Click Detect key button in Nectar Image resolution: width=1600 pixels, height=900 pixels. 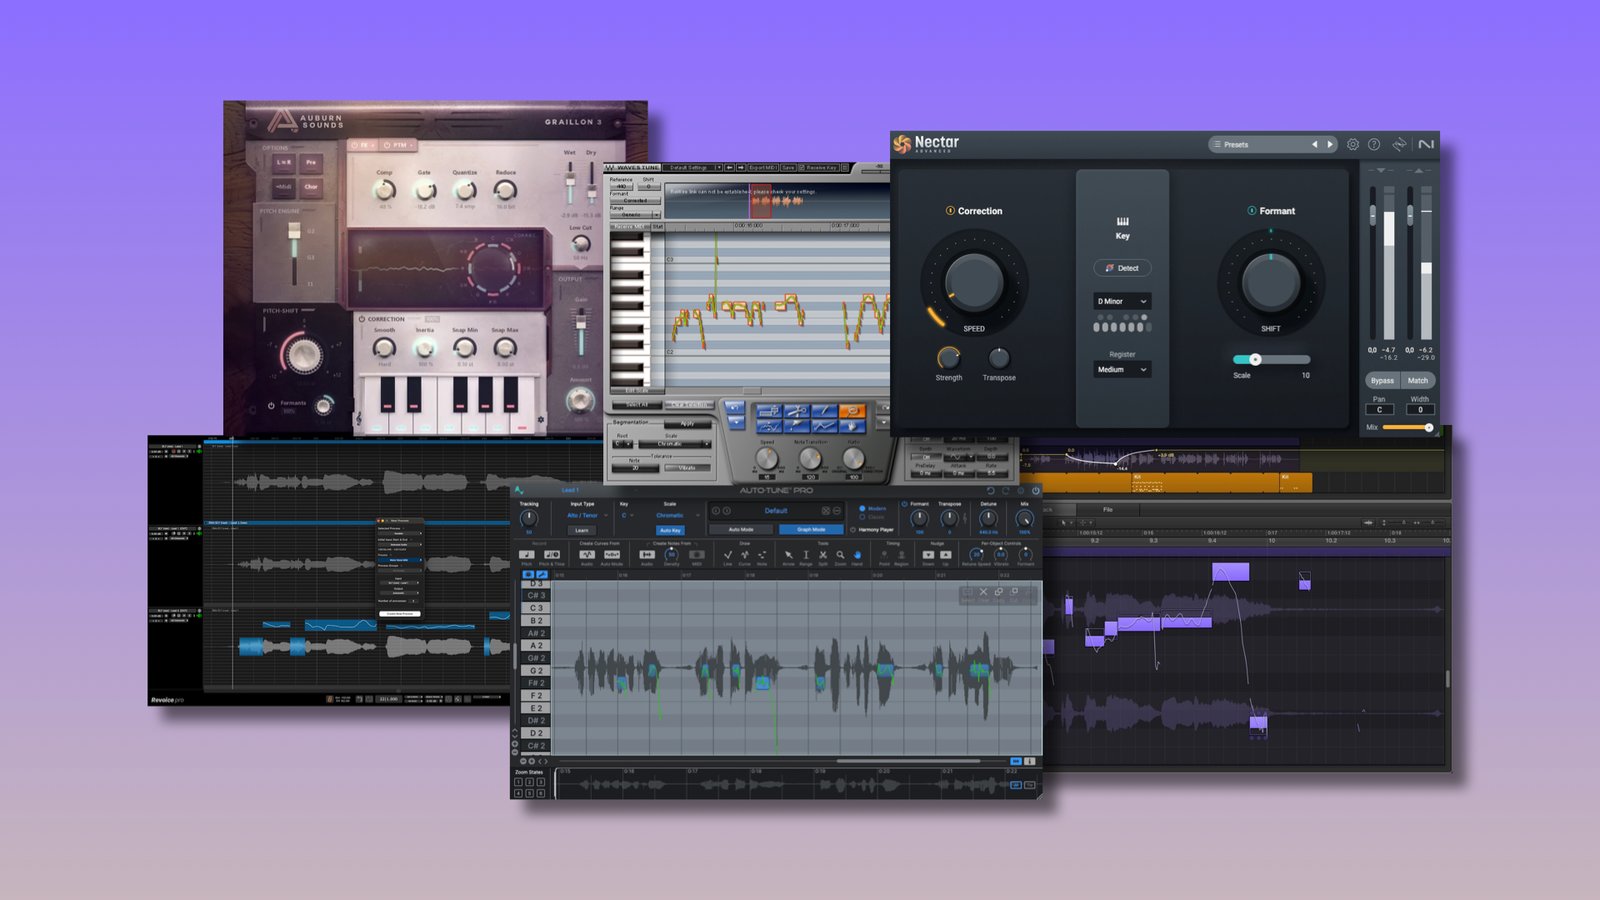tap(1122, 268)
